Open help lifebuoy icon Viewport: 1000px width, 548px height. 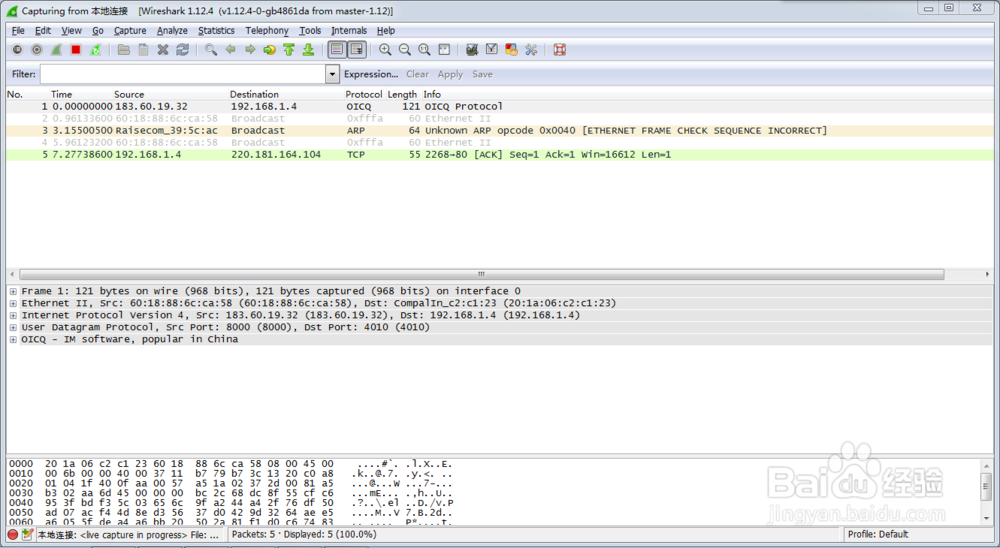[x=560, y=50]
